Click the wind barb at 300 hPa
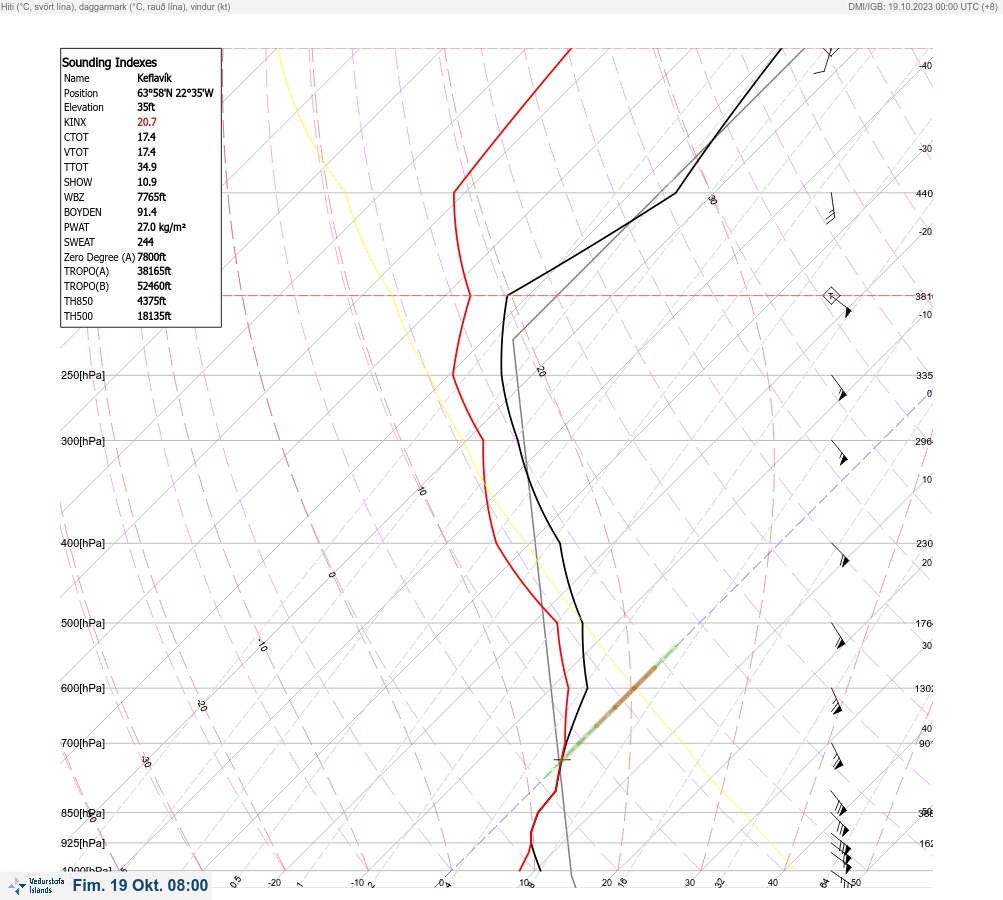This screenshot has height=900, width=1003. 839,453
